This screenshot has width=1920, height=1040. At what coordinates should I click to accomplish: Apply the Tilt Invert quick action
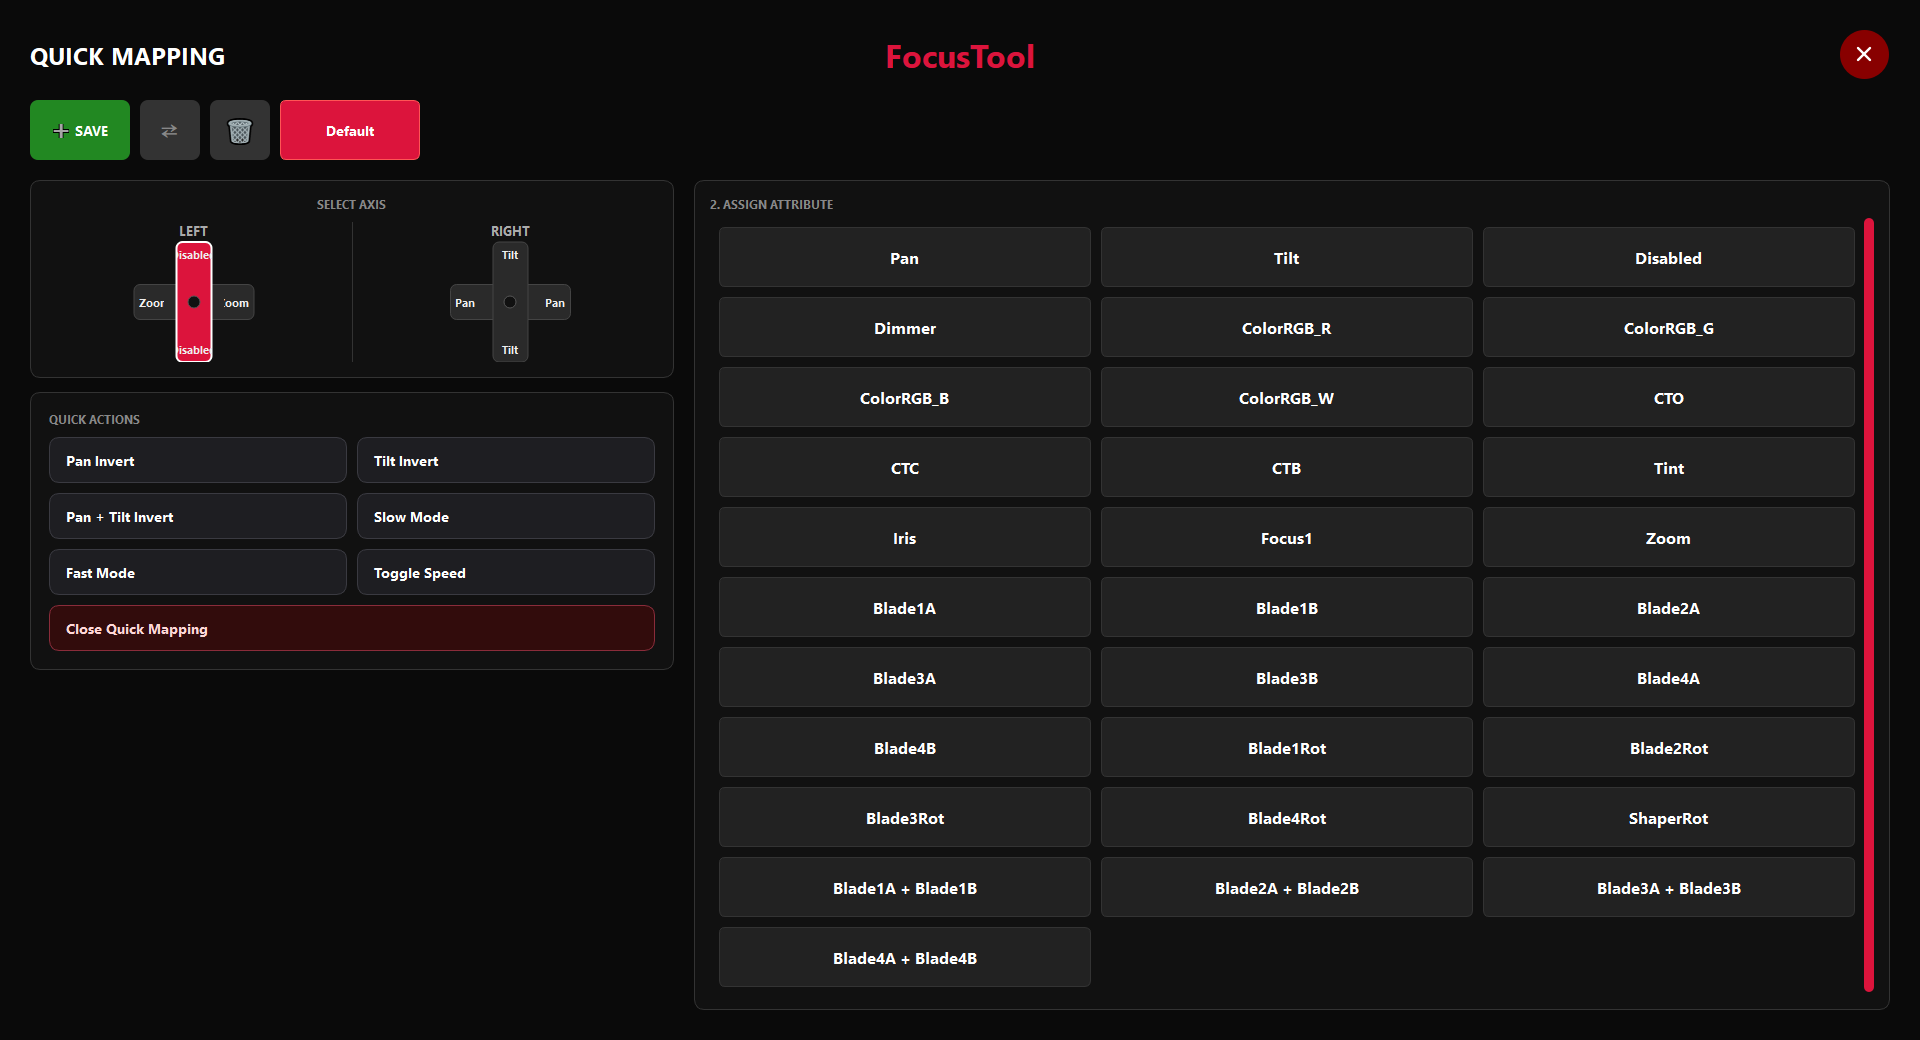click(506, 460)
